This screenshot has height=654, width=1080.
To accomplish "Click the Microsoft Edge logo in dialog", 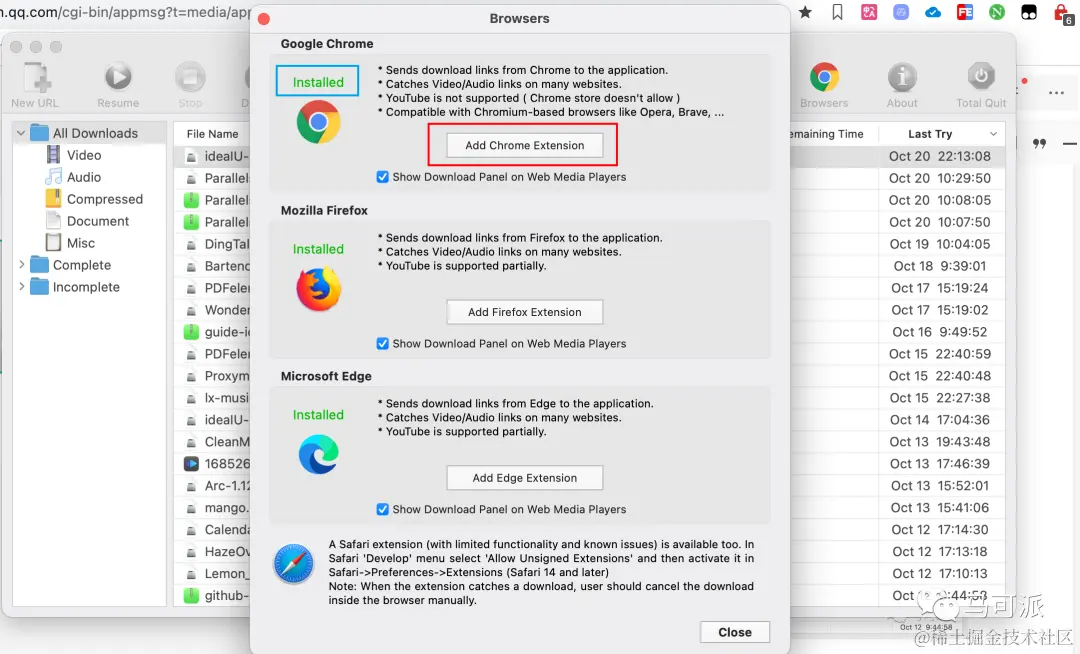I will (318, 454).
